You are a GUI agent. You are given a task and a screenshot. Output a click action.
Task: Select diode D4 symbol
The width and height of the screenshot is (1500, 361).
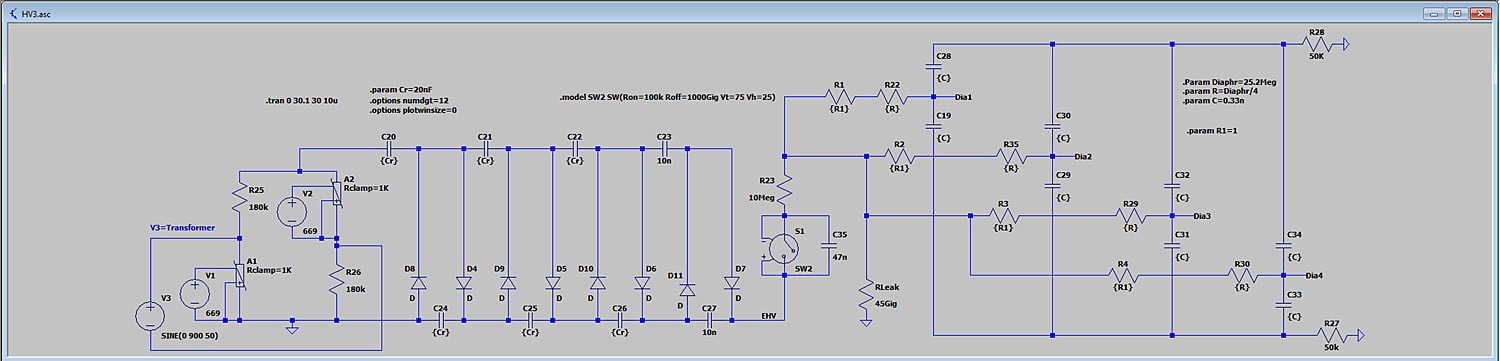tap(464, 283)
